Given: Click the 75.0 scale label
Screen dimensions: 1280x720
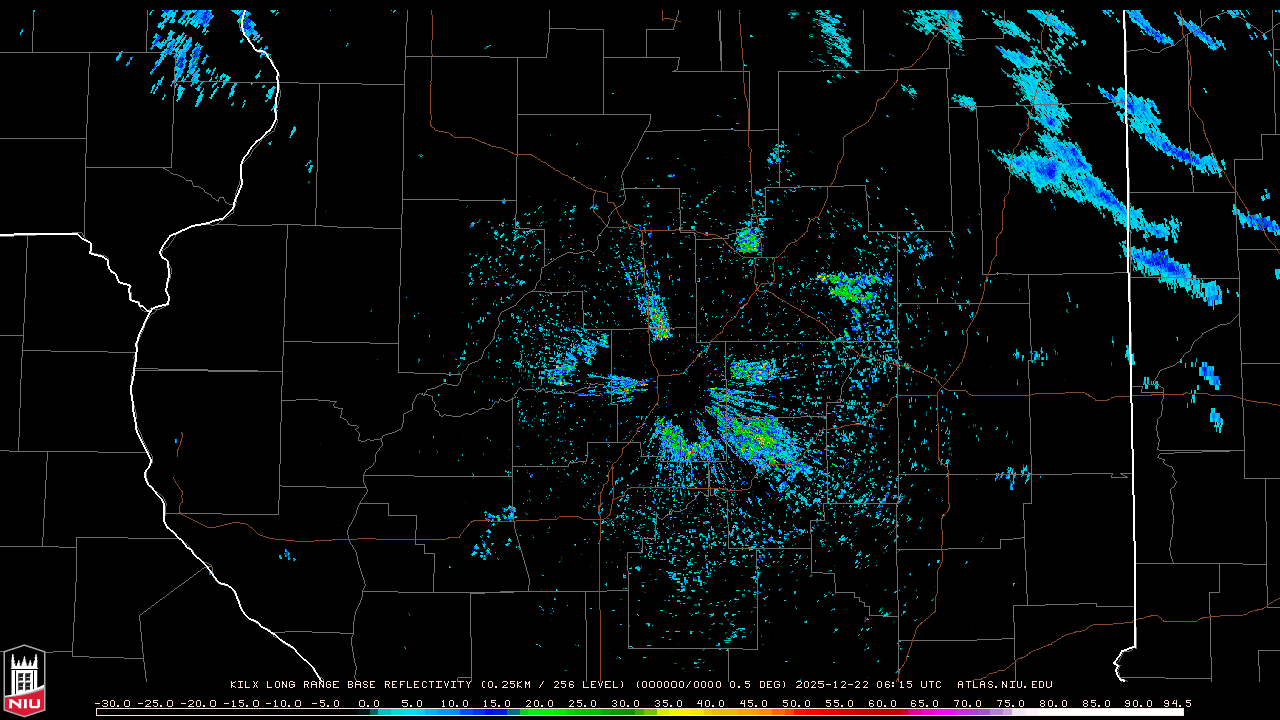Looking at the screenshot, I should 1011,703.
